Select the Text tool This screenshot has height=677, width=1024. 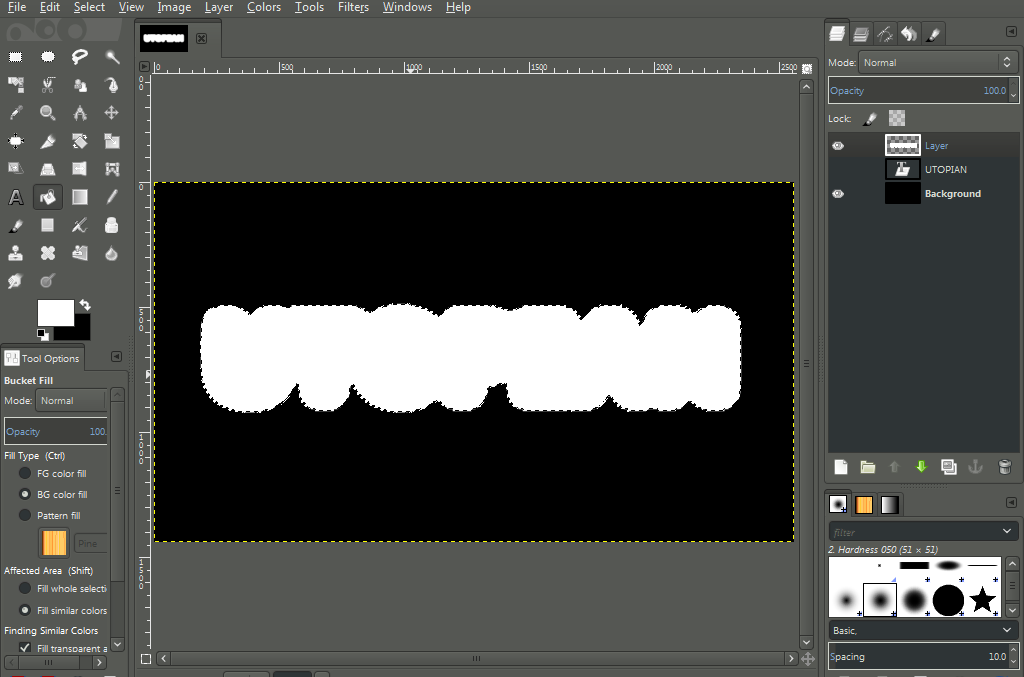tap(16, 197)
